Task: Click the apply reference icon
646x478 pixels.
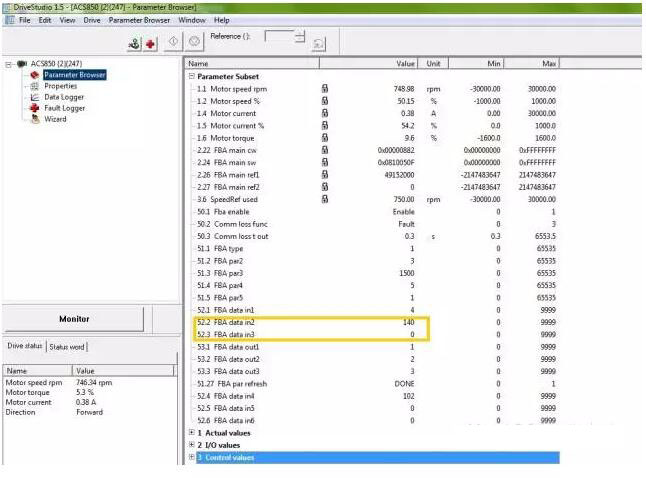Action: [x=319, y=44]
